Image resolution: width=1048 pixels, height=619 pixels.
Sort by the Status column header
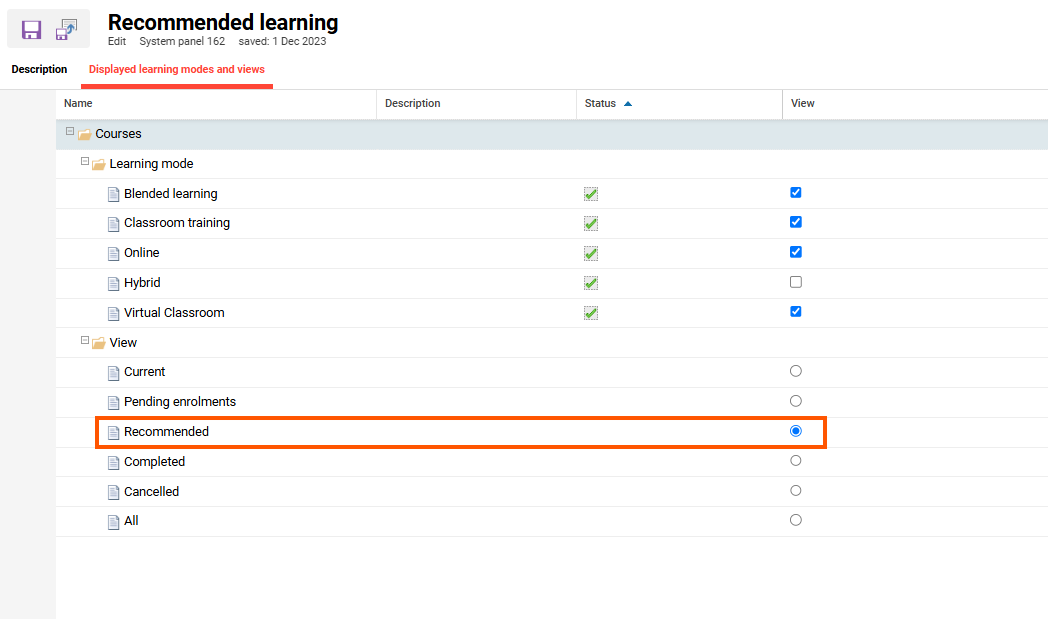click(601, 104)
